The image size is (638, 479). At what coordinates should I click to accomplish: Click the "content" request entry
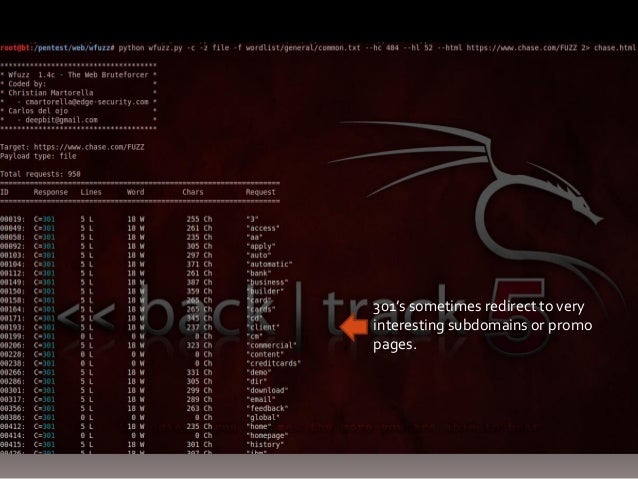[x=265, y=354]
